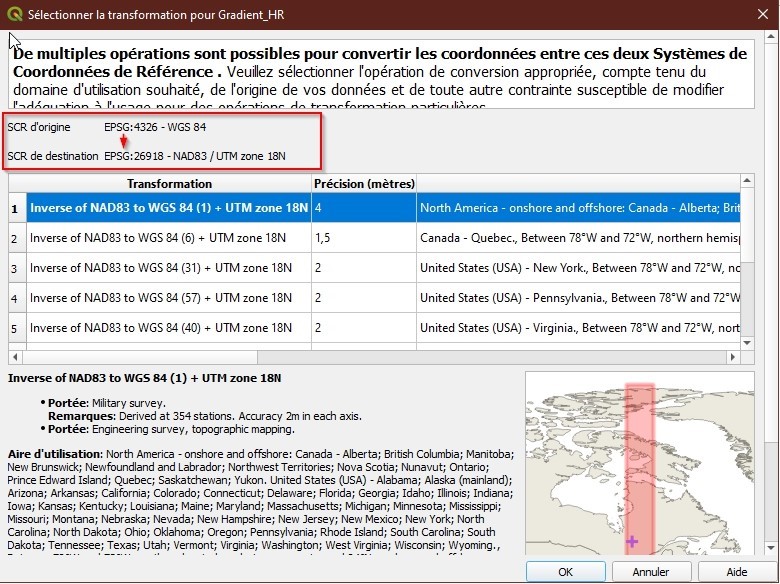Click the 'Transformation' column header
Image resolution: width=780 pixels, height=584 pixels.
[169, 184]
